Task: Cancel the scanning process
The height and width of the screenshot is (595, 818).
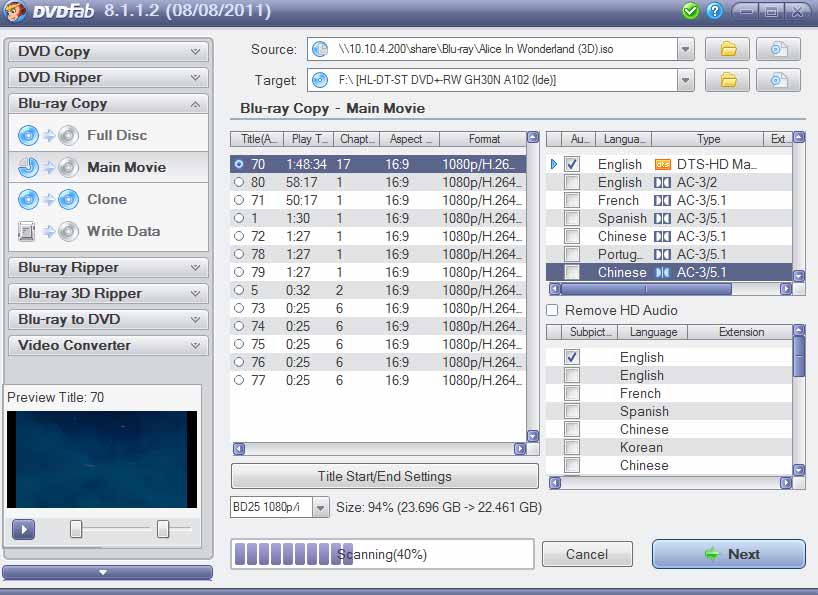Action: 587,554
